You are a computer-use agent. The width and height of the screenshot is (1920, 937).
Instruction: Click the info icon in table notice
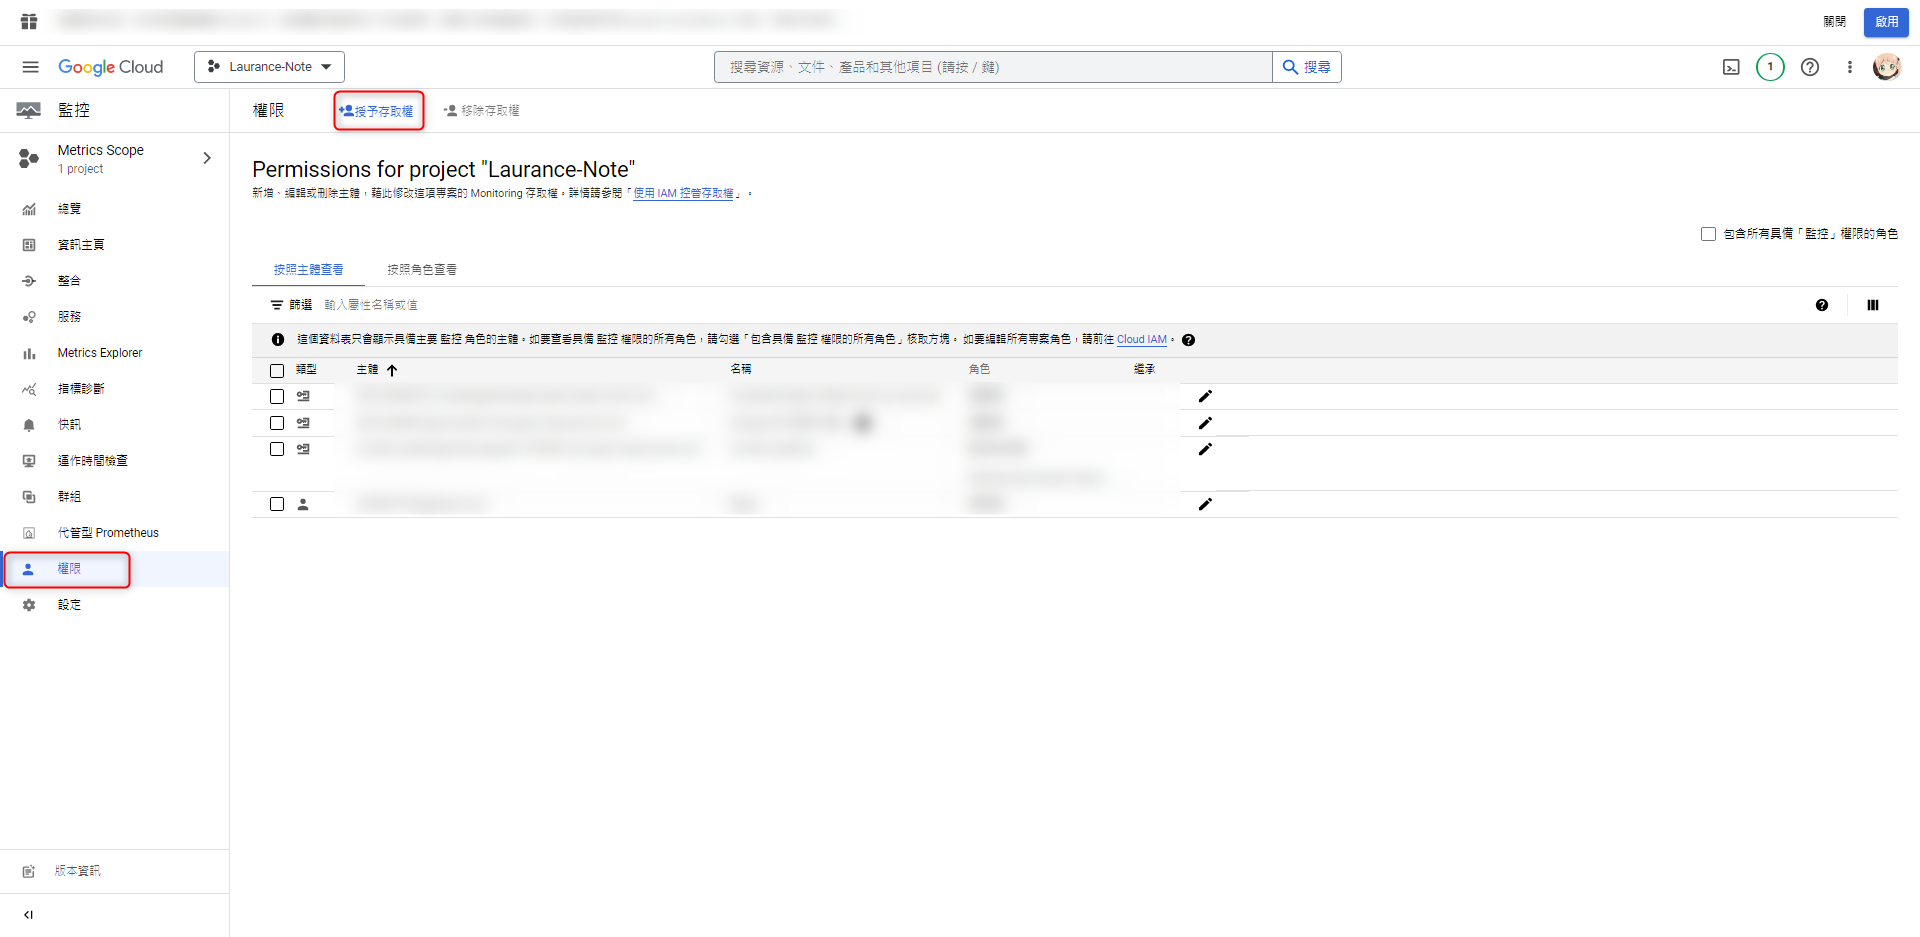coord(278,340)
